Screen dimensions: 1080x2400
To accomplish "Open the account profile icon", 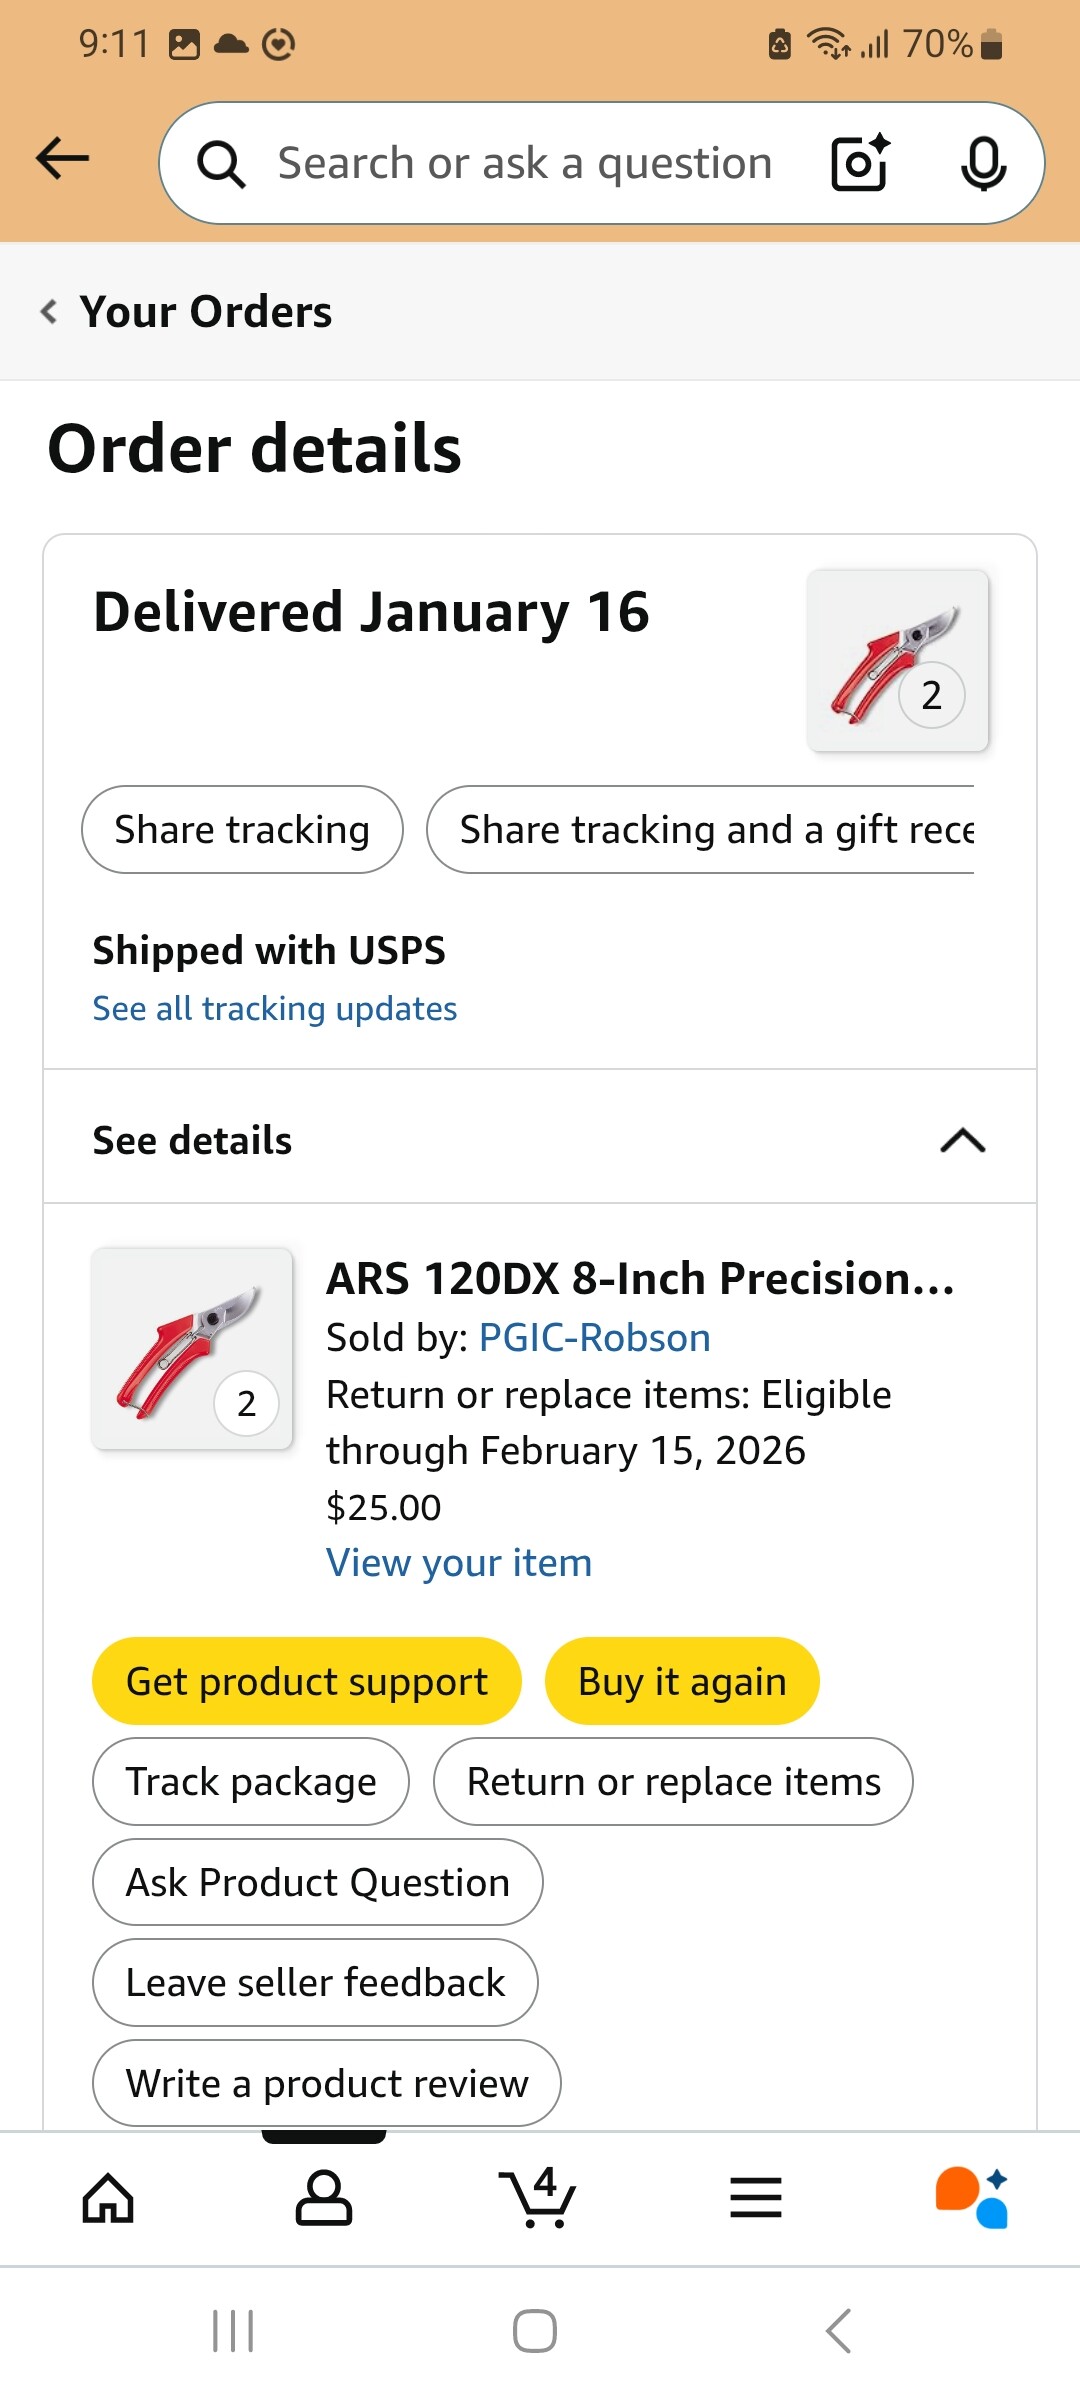I will [324, 2198].
